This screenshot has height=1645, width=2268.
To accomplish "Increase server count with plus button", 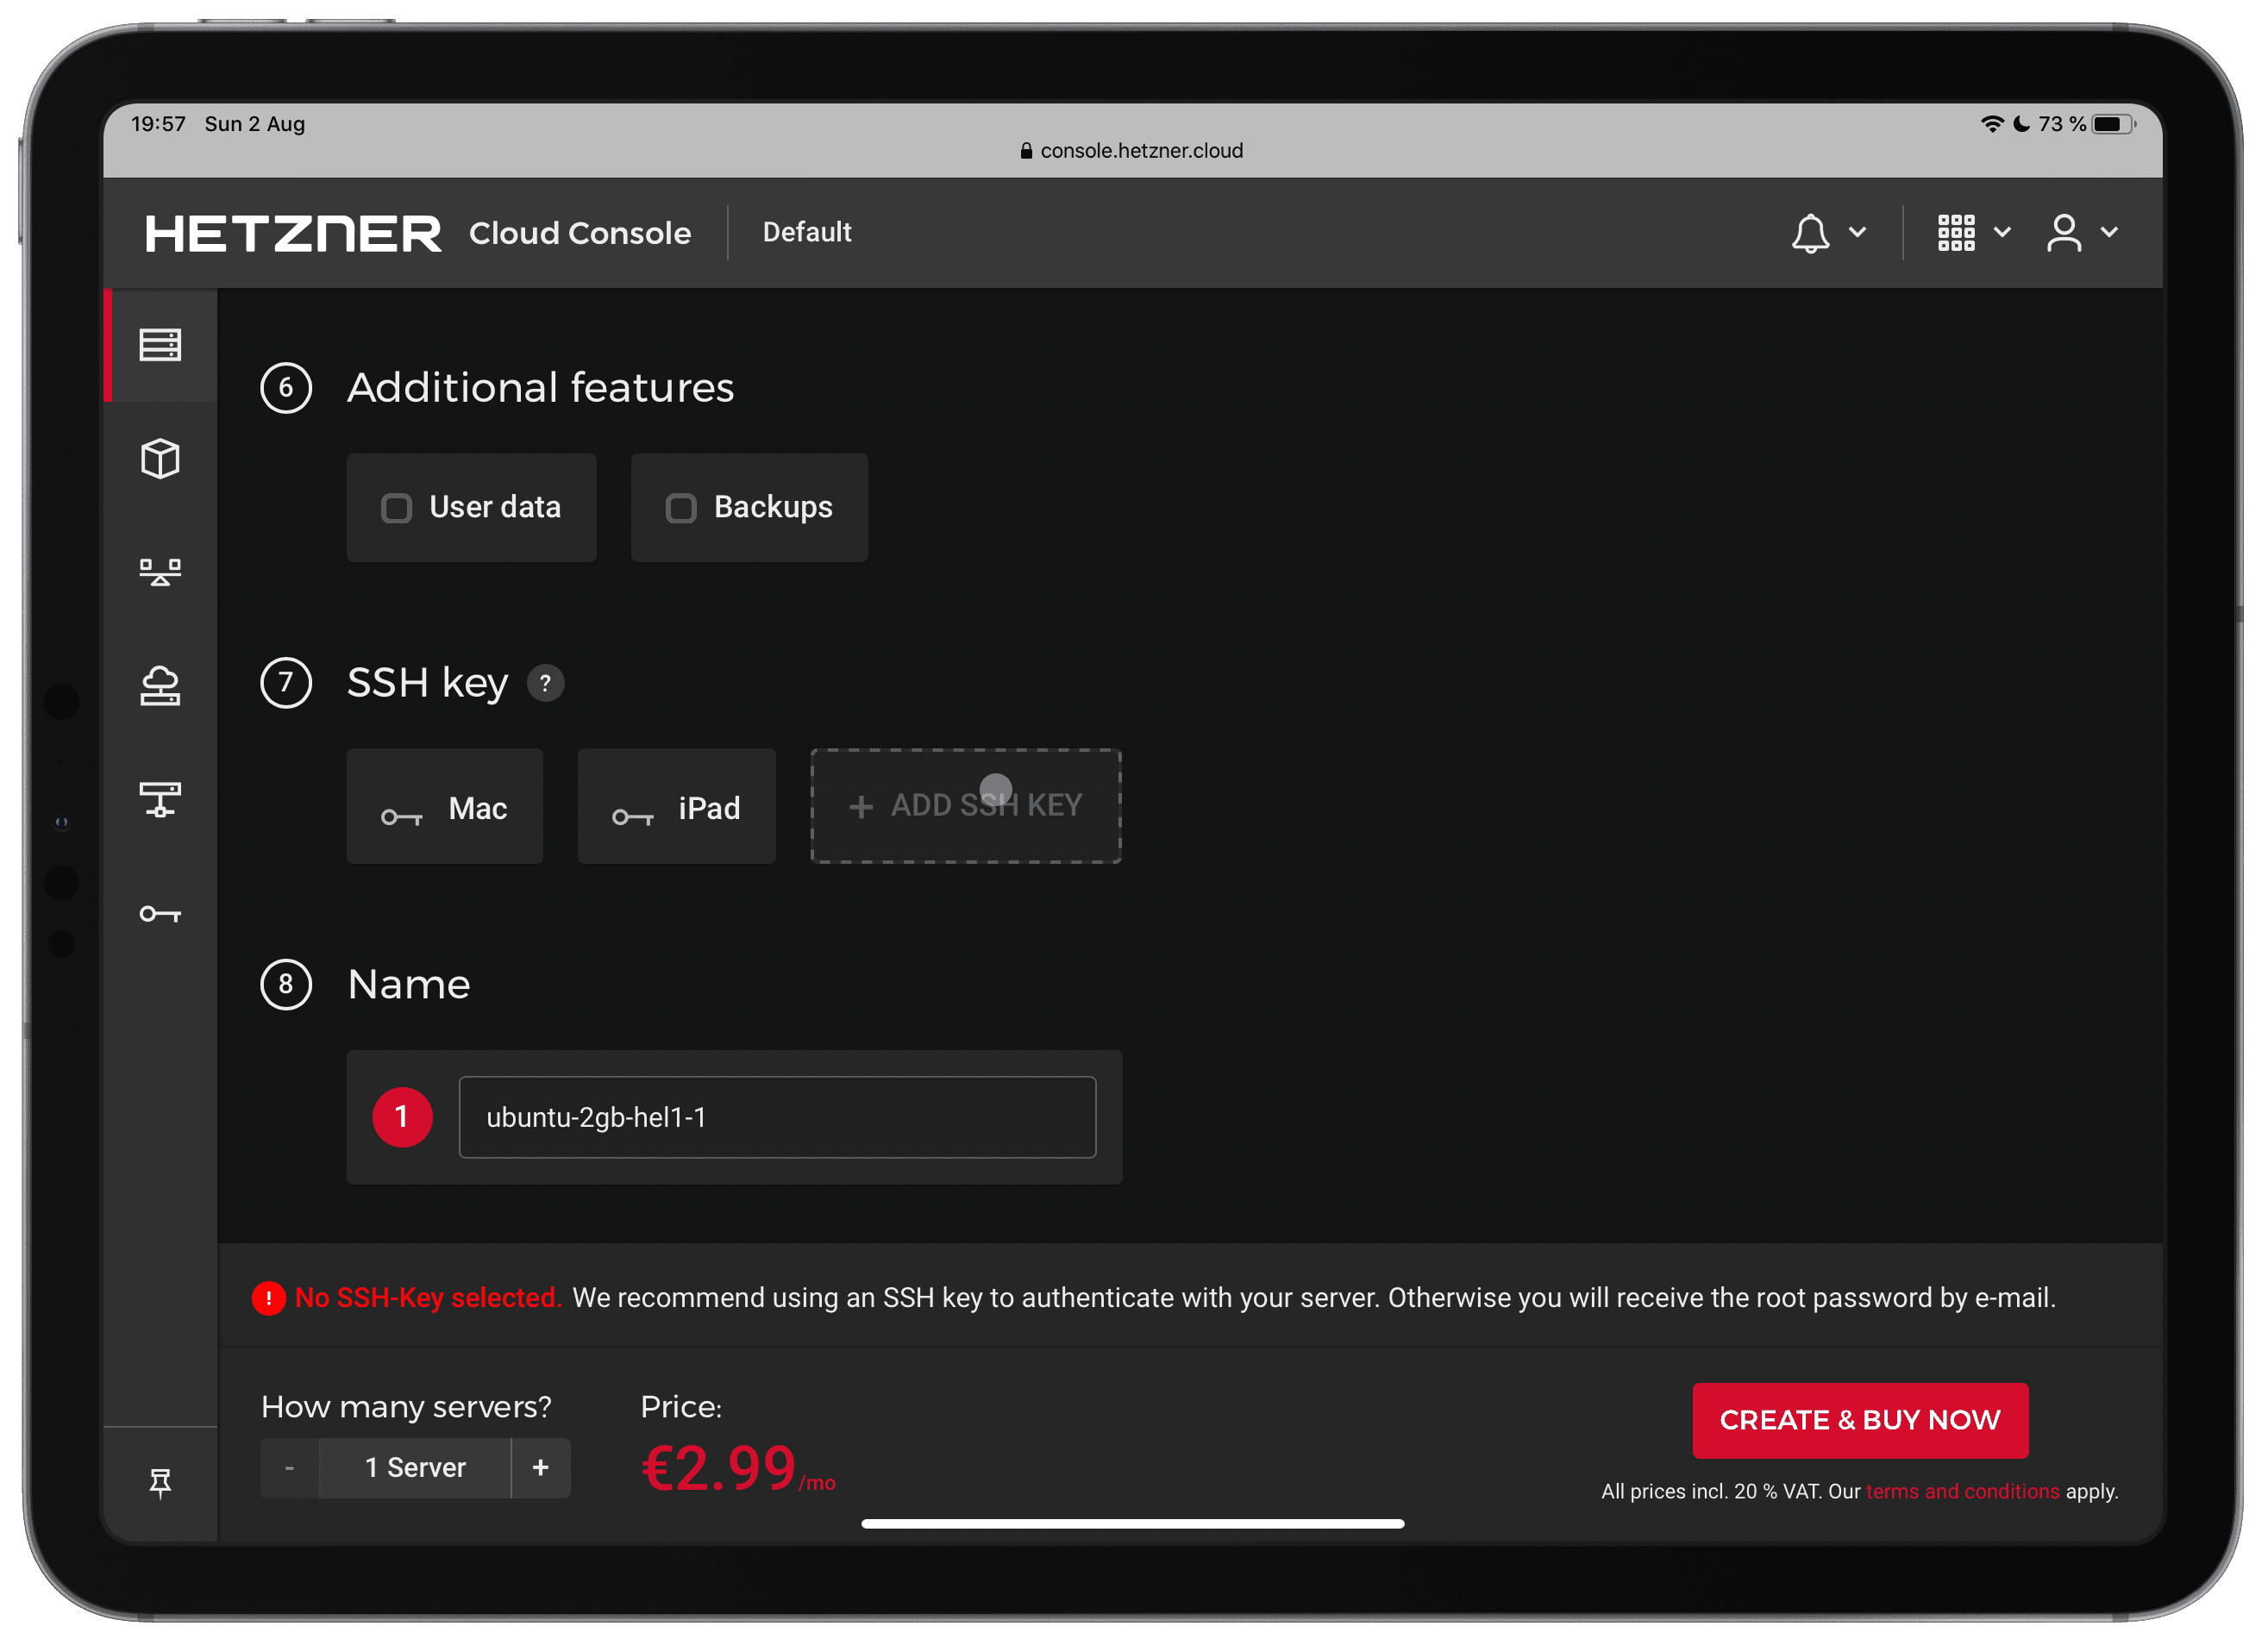I will [541, 1468].
